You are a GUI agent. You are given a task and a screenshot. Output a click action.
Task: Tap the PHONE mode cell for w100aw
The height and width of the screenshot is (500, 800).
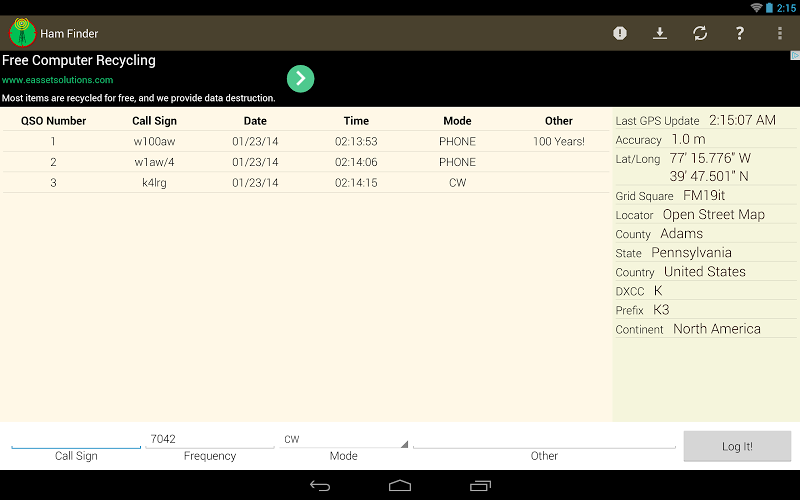457,141
